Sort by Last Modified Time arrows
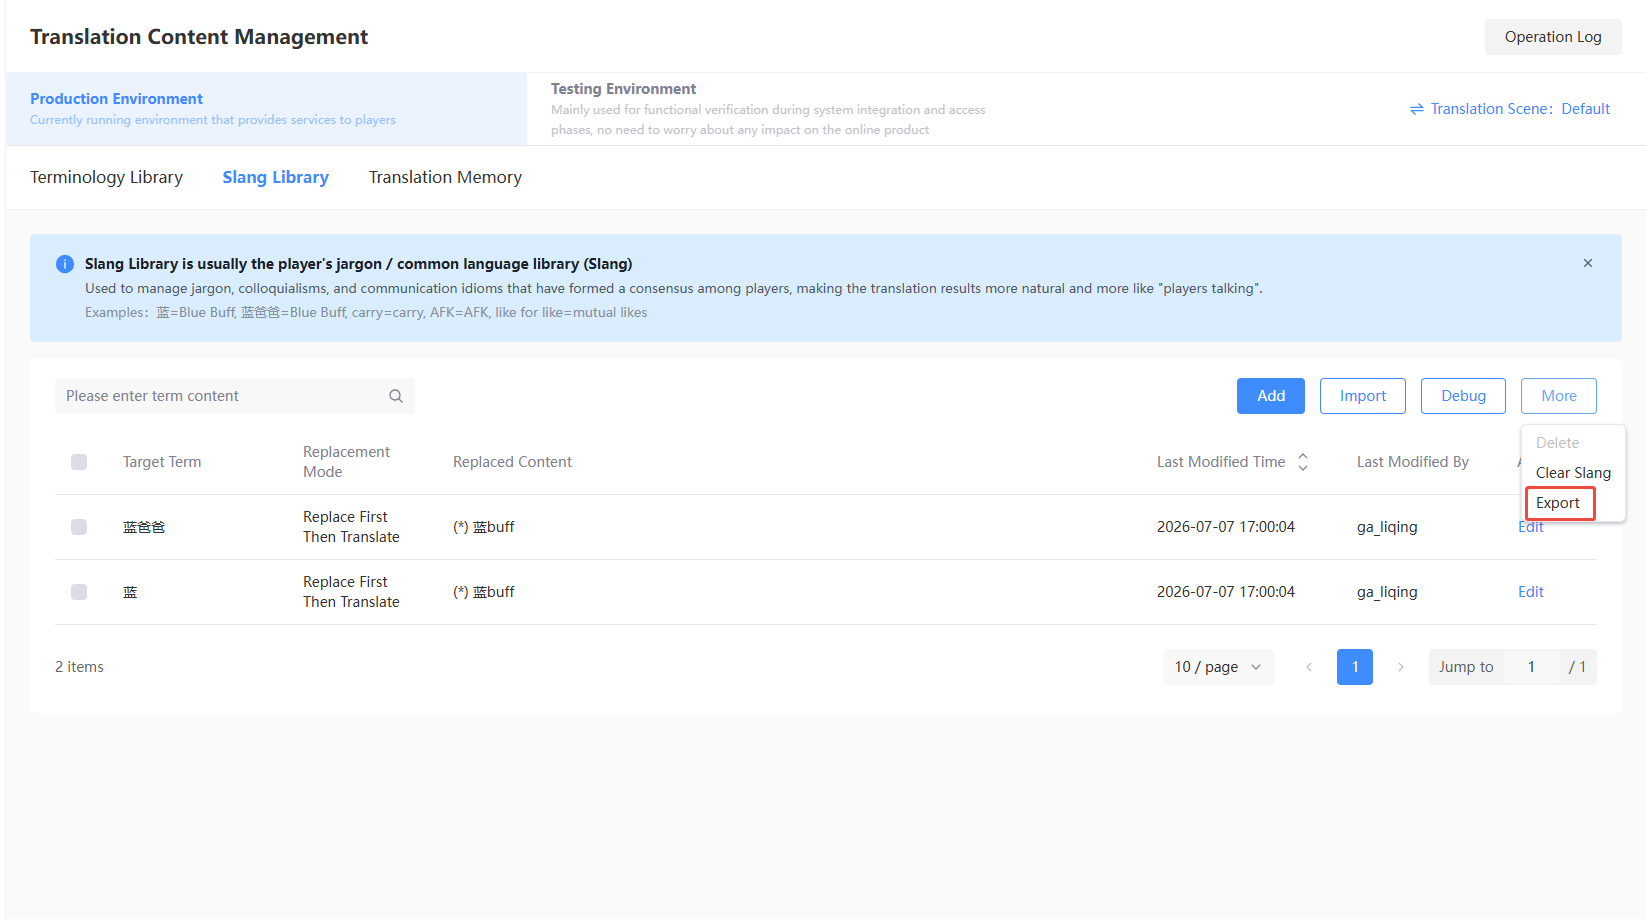 click(x=1303, y=462)
